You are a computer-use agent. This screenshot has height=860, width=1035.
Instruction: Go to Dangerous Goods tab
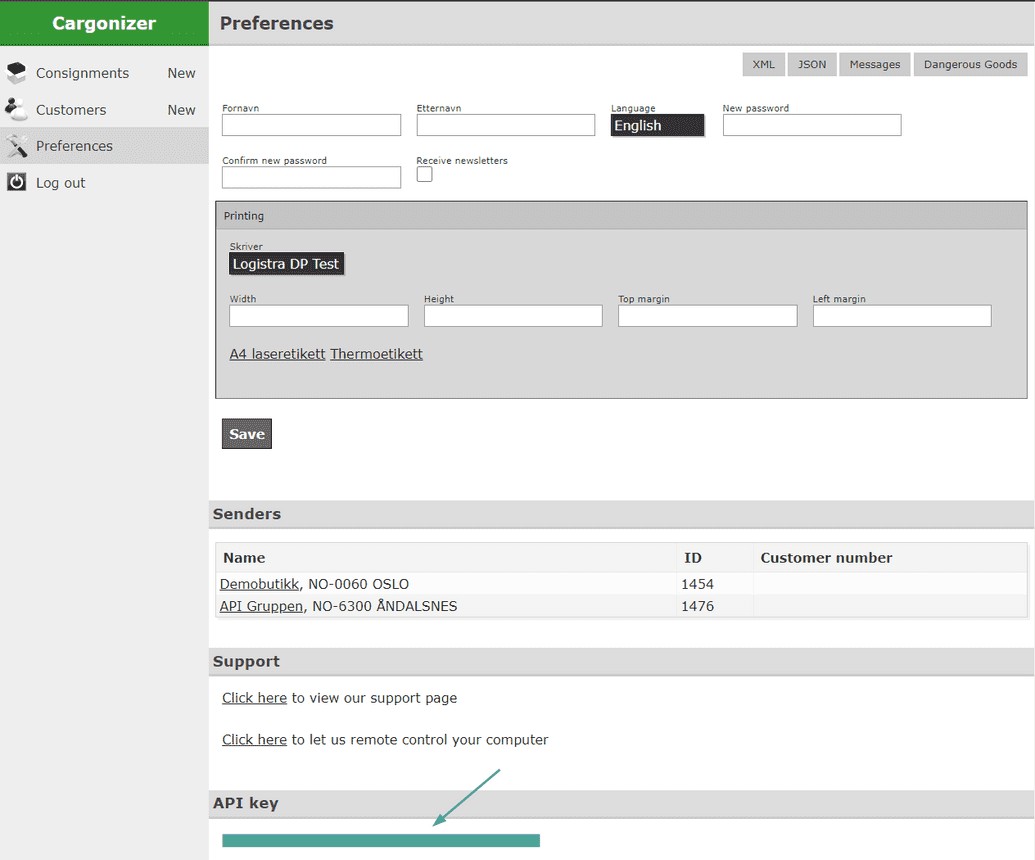point(970,64)
